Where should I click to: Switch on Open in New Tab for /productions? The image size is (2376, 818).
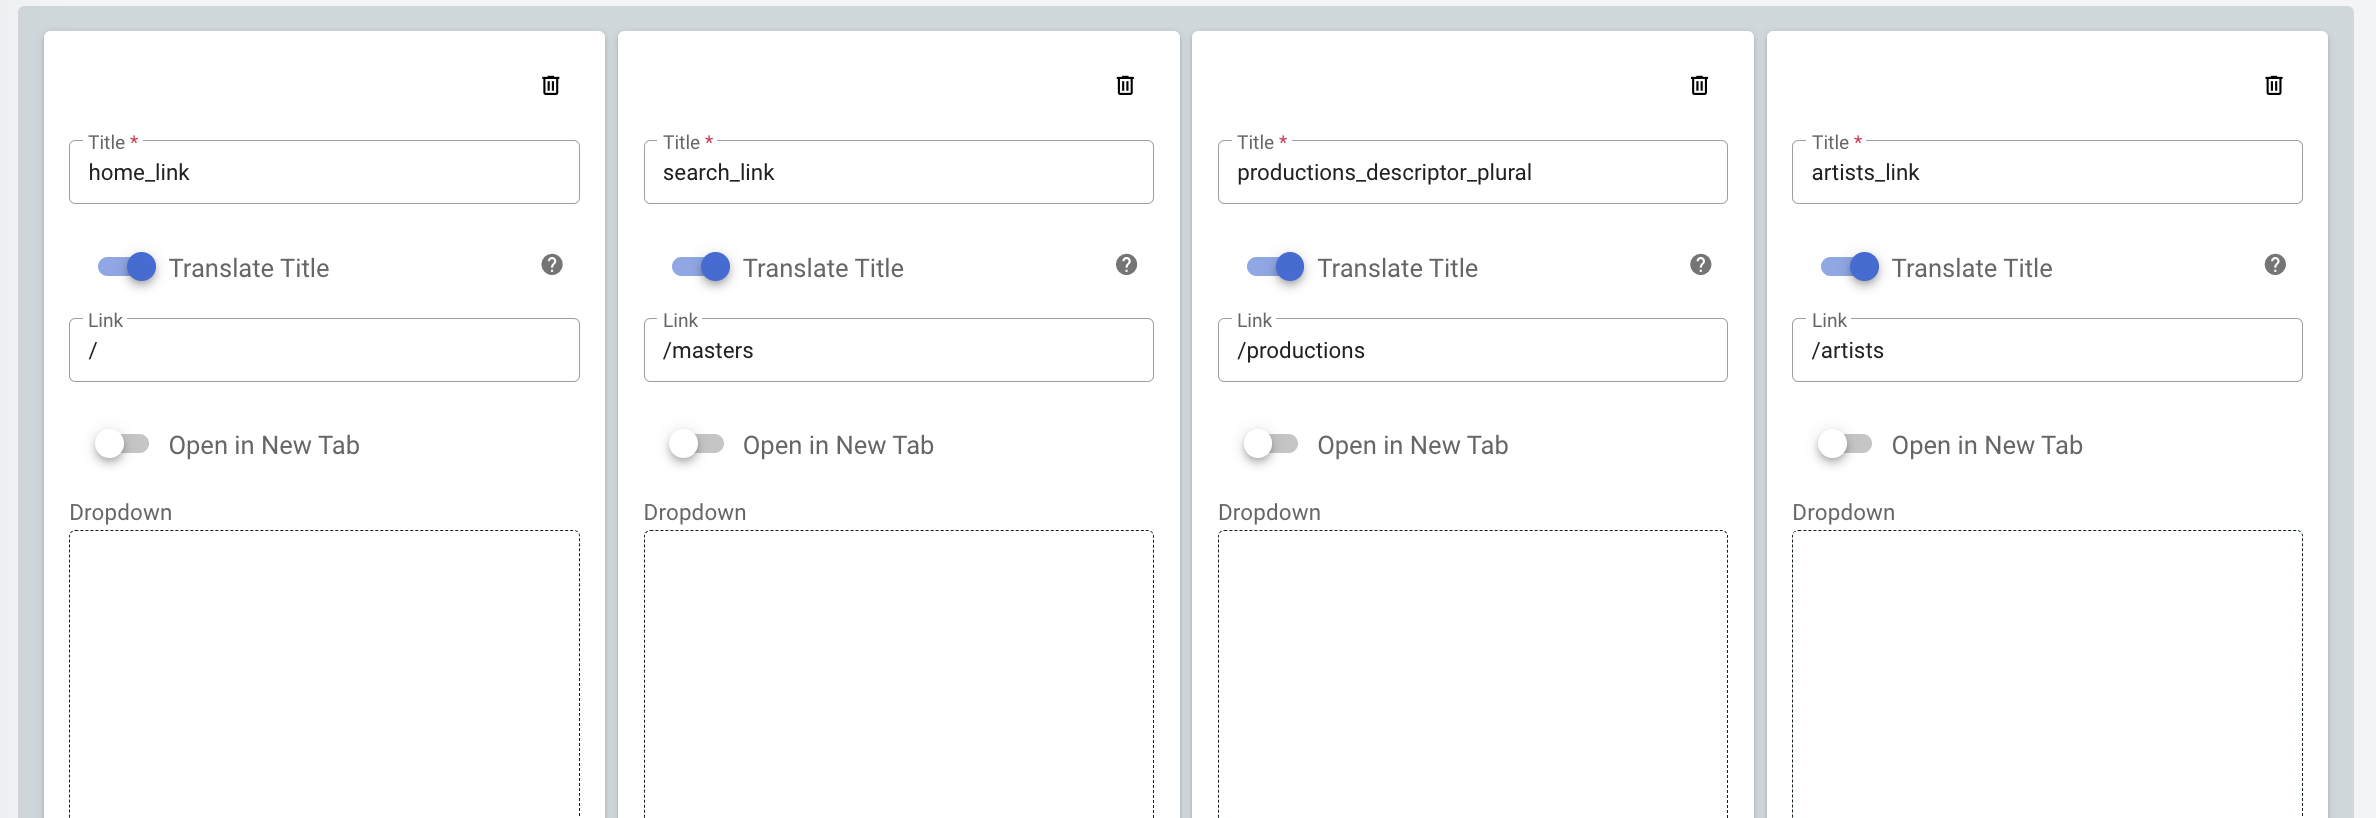tap(1271, 444)
